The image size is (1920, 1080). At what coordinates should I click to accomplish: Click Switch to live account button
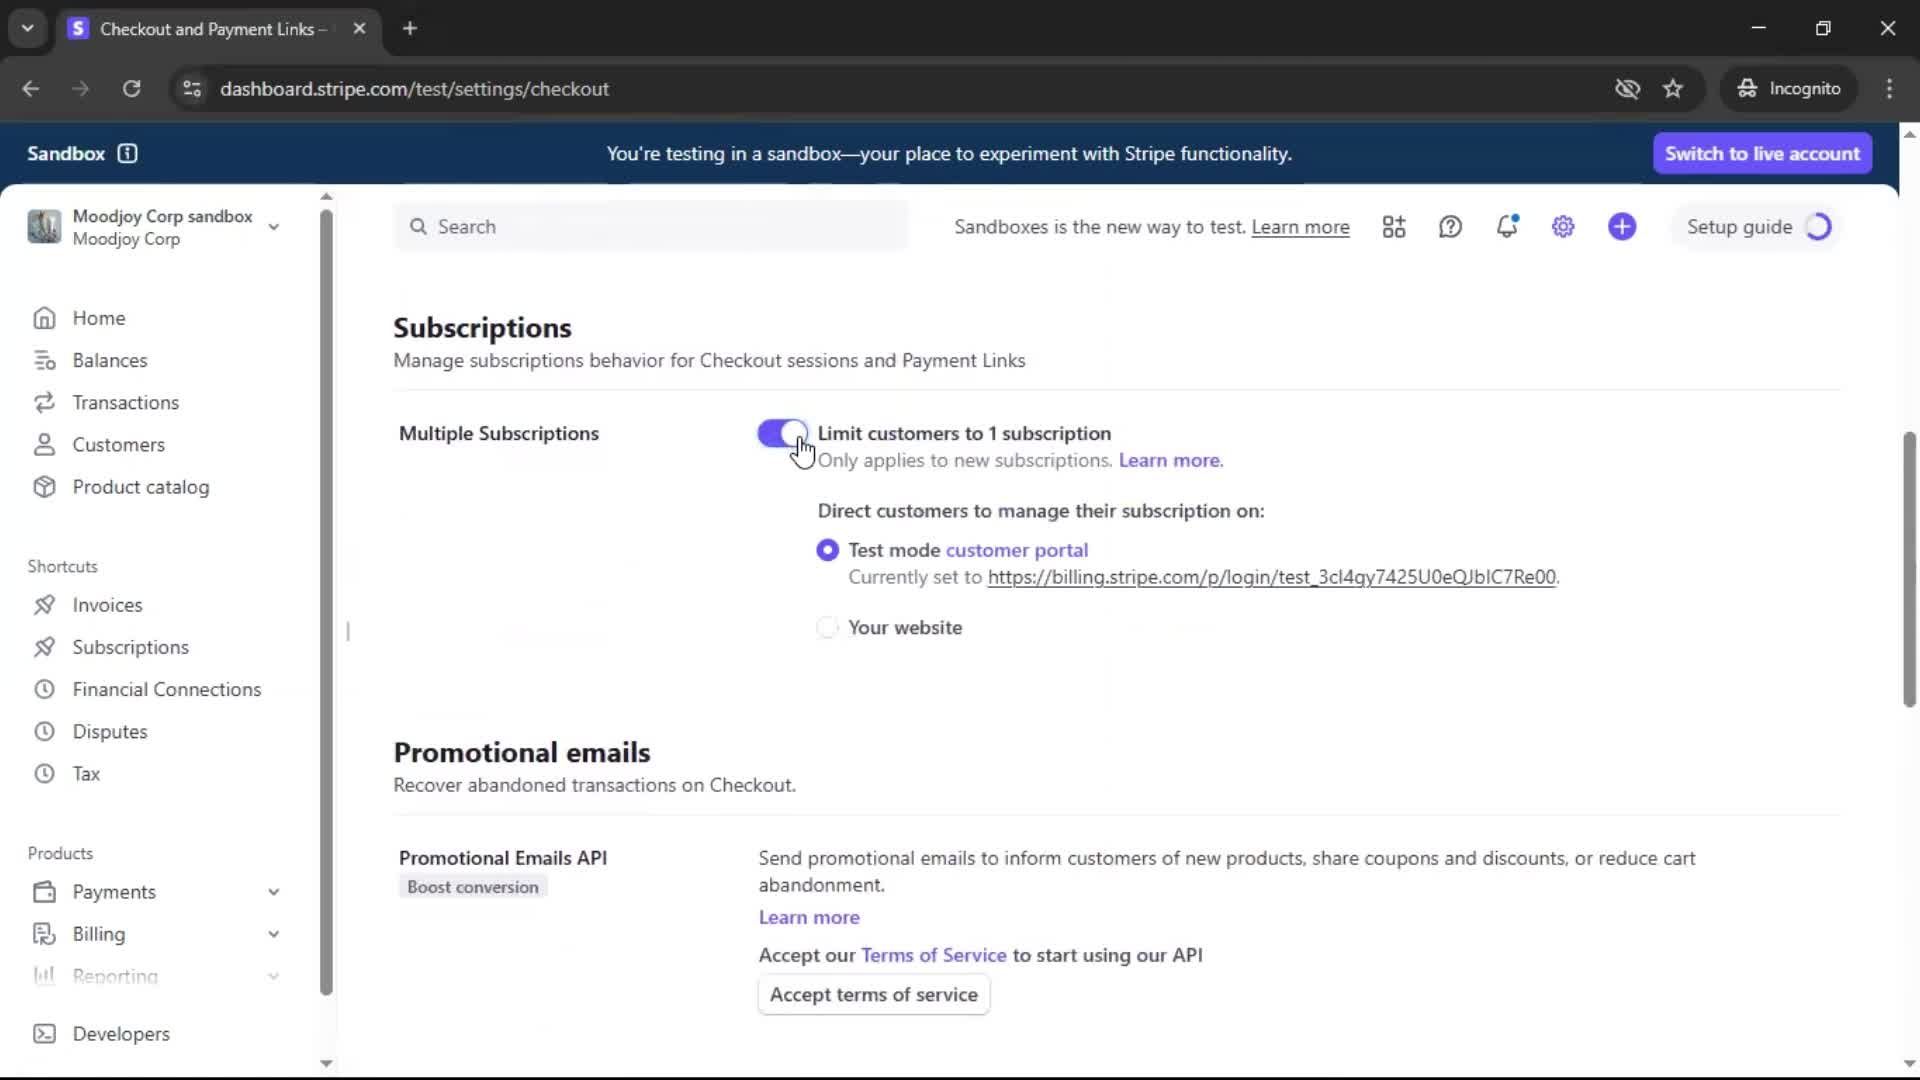point(1762,153)
